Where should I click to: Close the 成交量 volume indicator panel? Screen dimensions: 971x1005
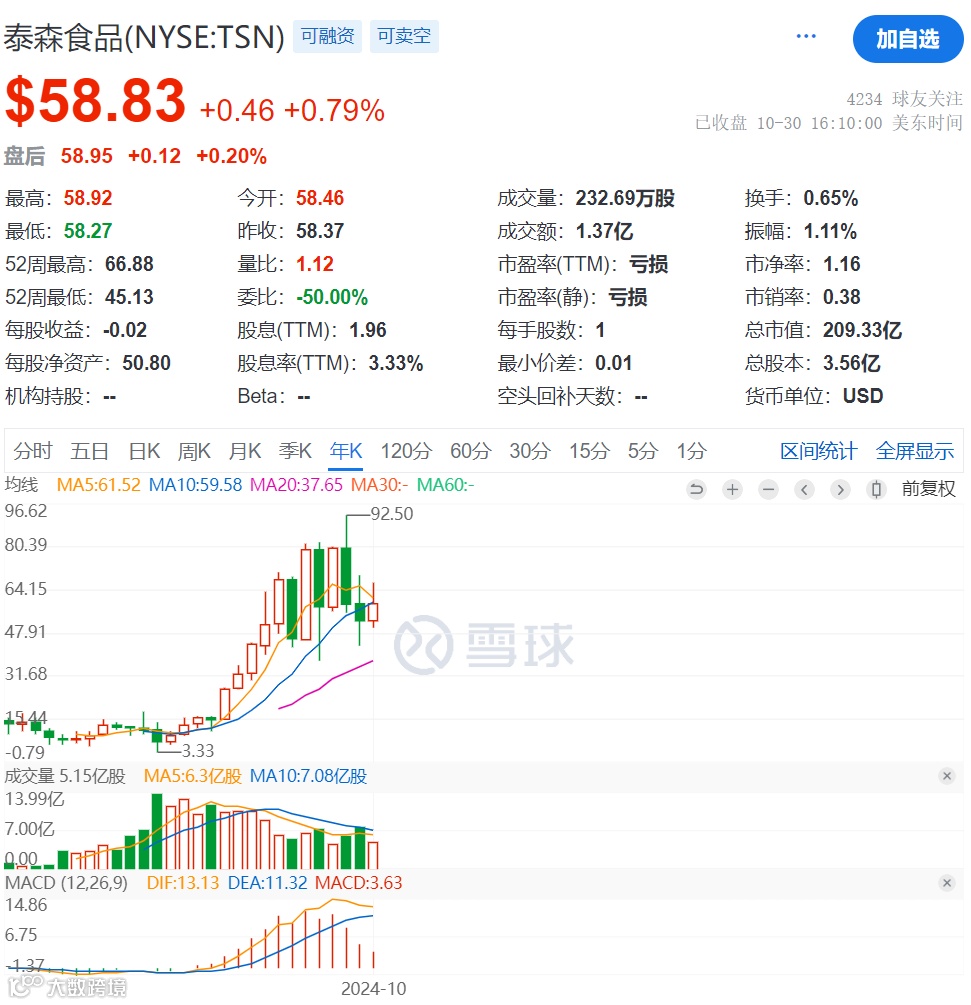pyautogui.click(x=947, y=776)
